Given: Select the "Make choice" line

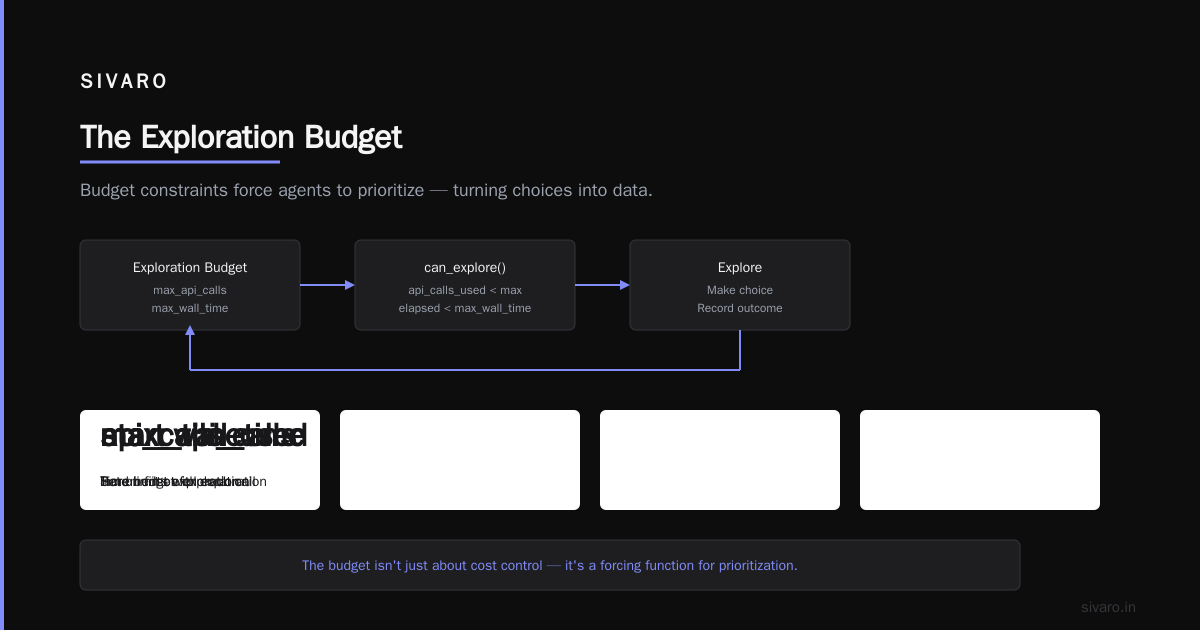Looking at the screenshot, I should 740,290.
